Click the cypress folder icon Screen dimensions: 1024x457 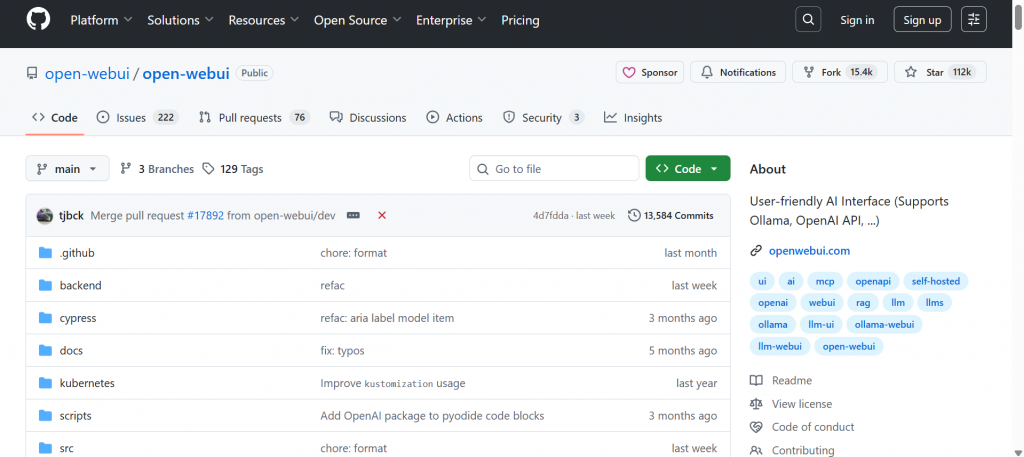point(45,318)
